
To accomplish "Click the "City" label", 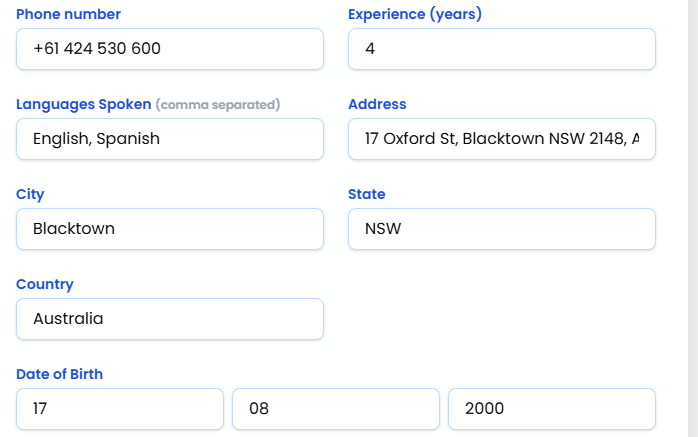I will (x=31, y=194).
